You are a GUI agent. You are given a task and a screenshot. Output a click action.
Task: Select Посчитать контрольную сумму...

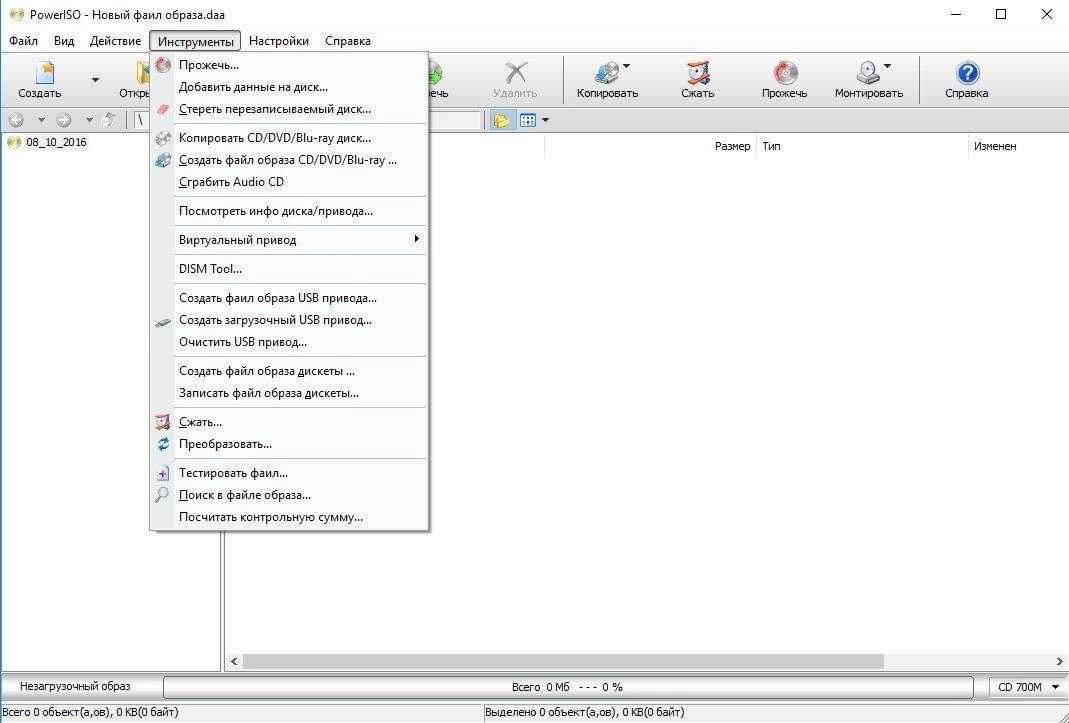[x=290, y=517]
